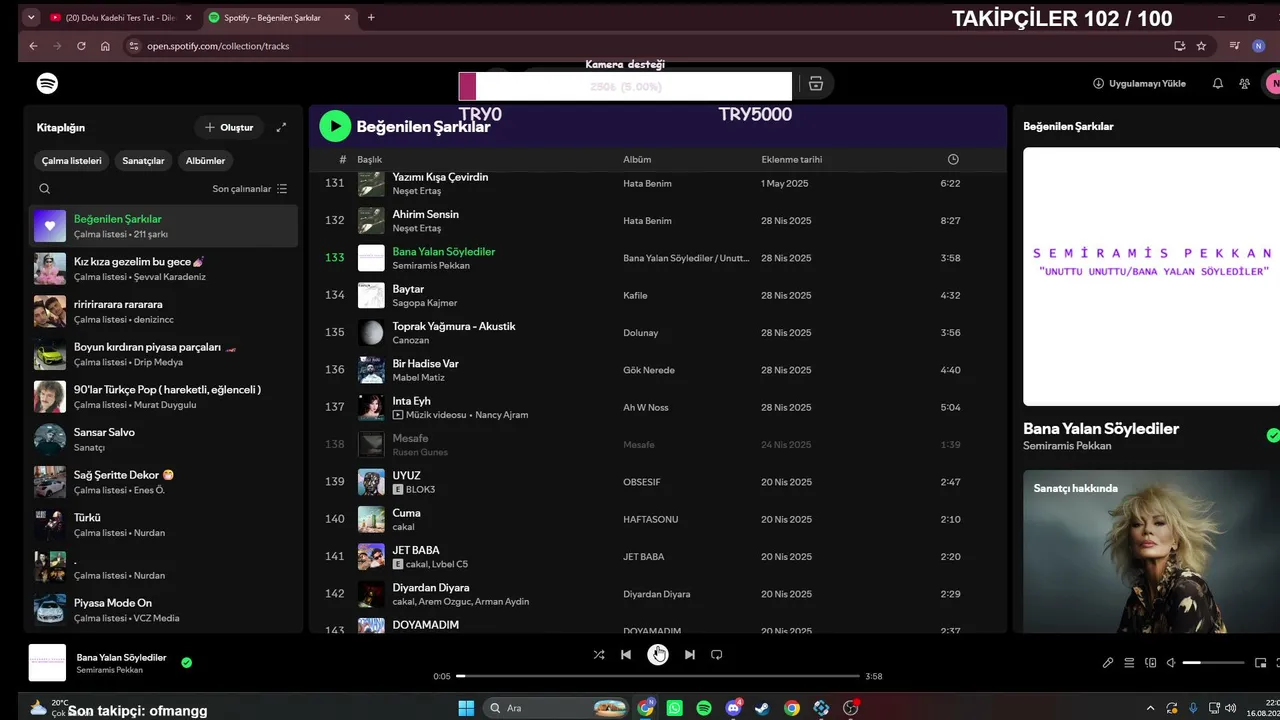Open the Sansar Salvo artist page
Screen dimensions: 1280x720
coord(163,439)
